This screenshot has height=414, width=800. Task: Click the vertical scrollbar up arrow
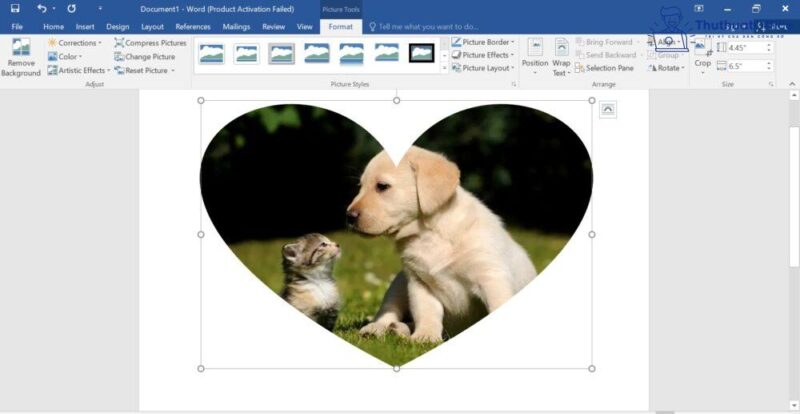tap(794, 95)
